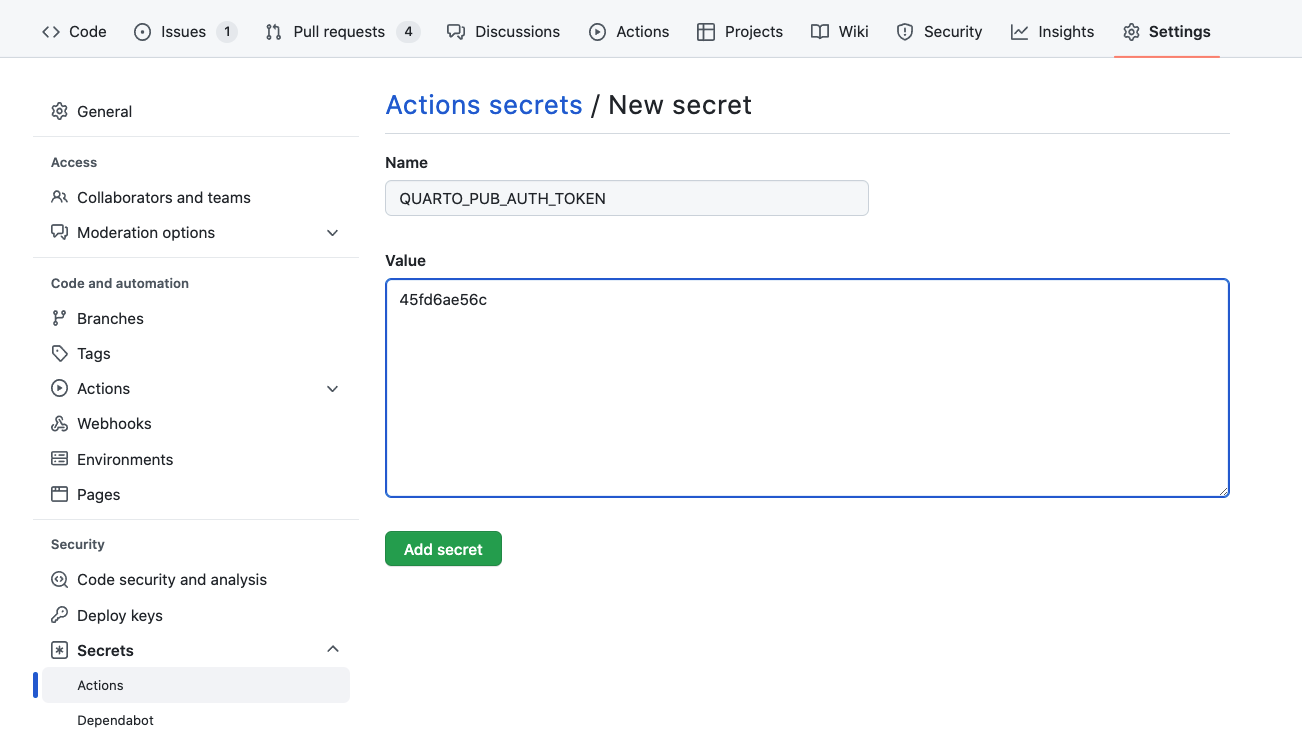
Task: Select Dependabot under Secrets
Action: pos(115,720)
